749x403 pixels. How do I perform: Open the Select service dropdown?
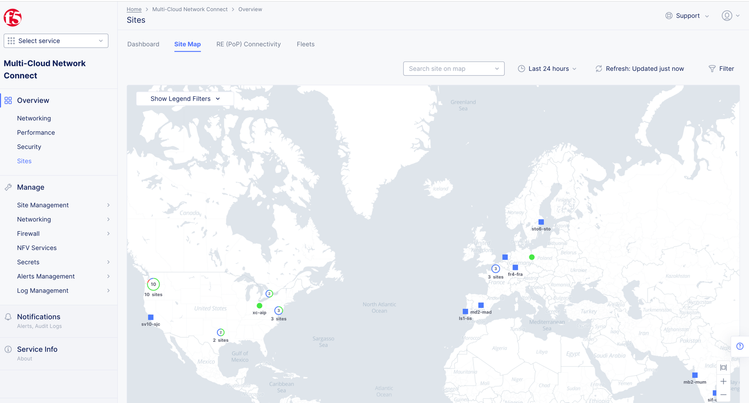56,41
